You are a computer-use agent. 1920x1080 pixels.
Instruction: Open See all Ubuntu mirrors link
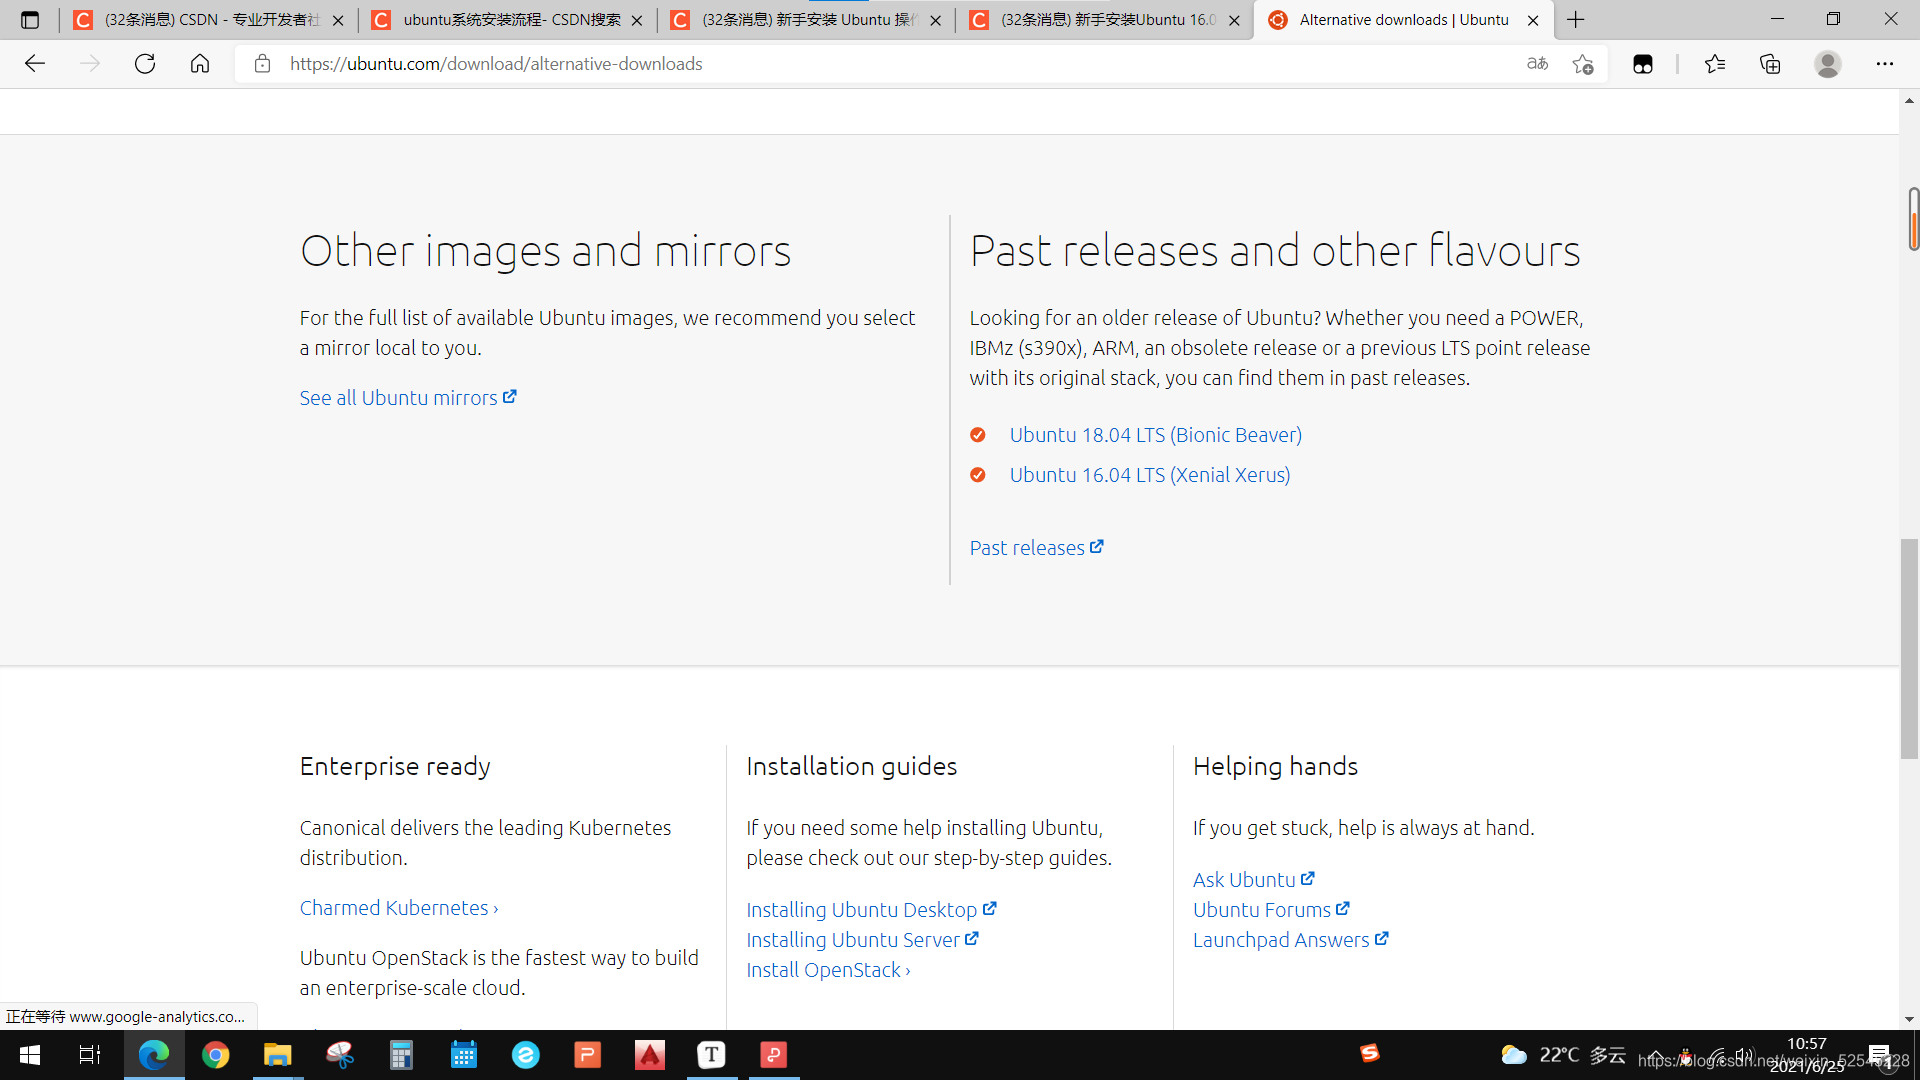click(x=408, y=398)
